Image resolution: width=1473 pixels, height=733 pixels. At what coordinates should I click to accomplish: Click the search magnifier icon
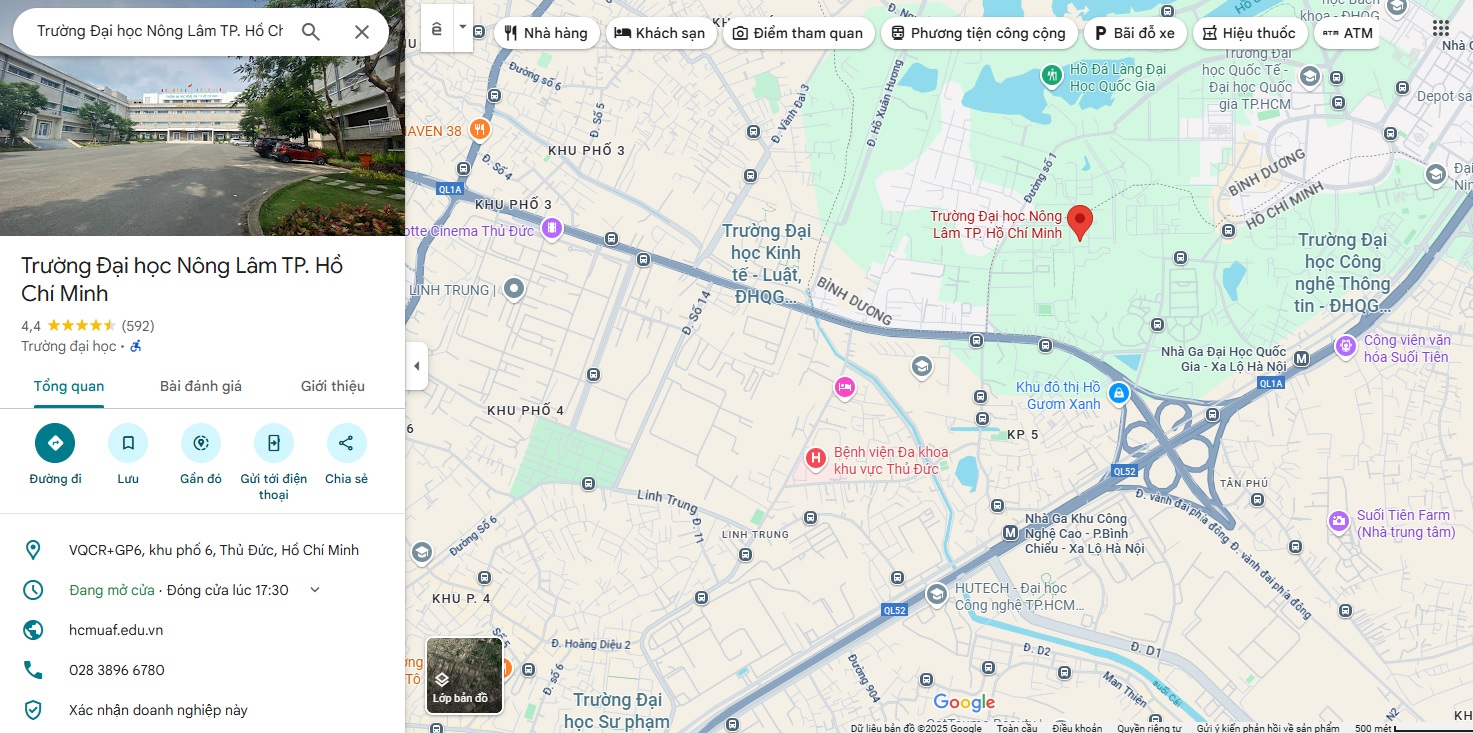pyautogui.click(x=311, y=32)
